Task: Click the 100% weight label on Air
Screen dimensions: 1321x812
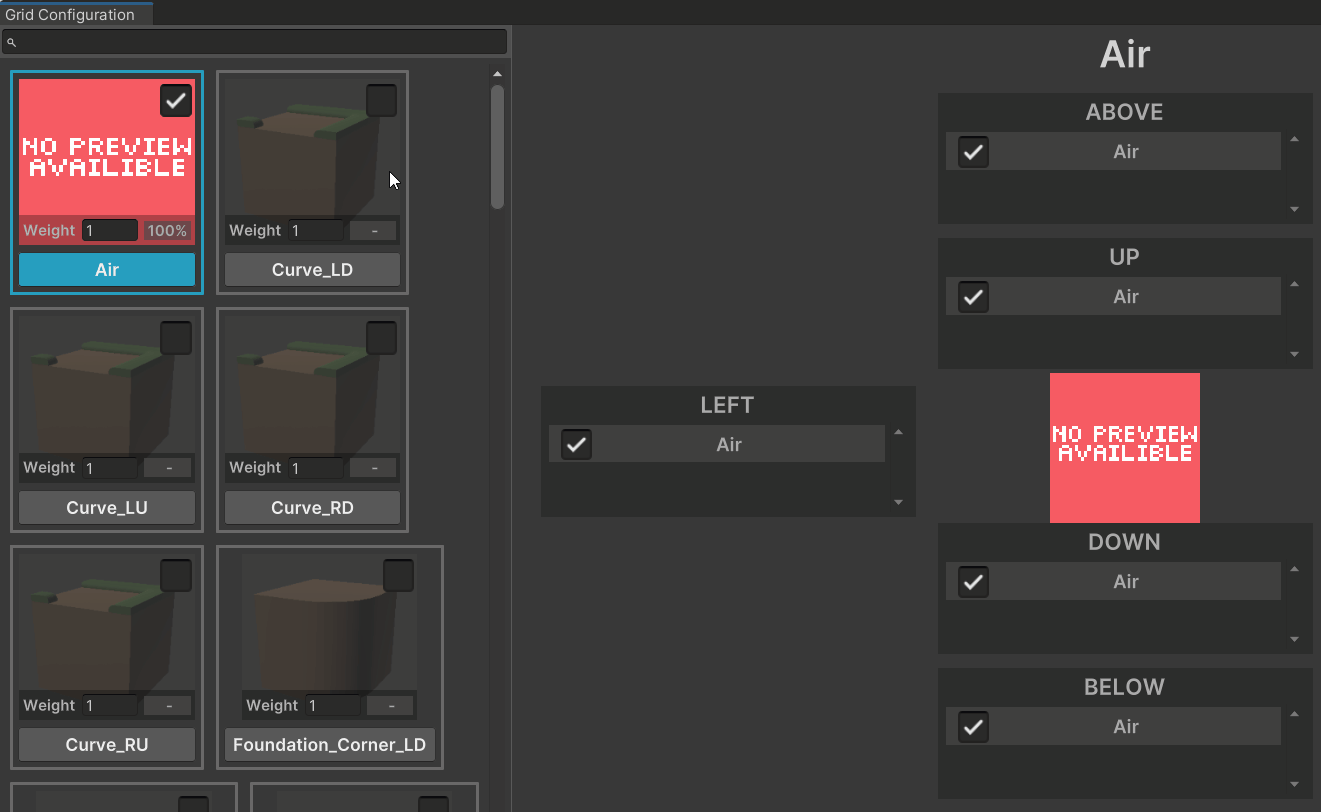Action: click(x=167, y=230)
